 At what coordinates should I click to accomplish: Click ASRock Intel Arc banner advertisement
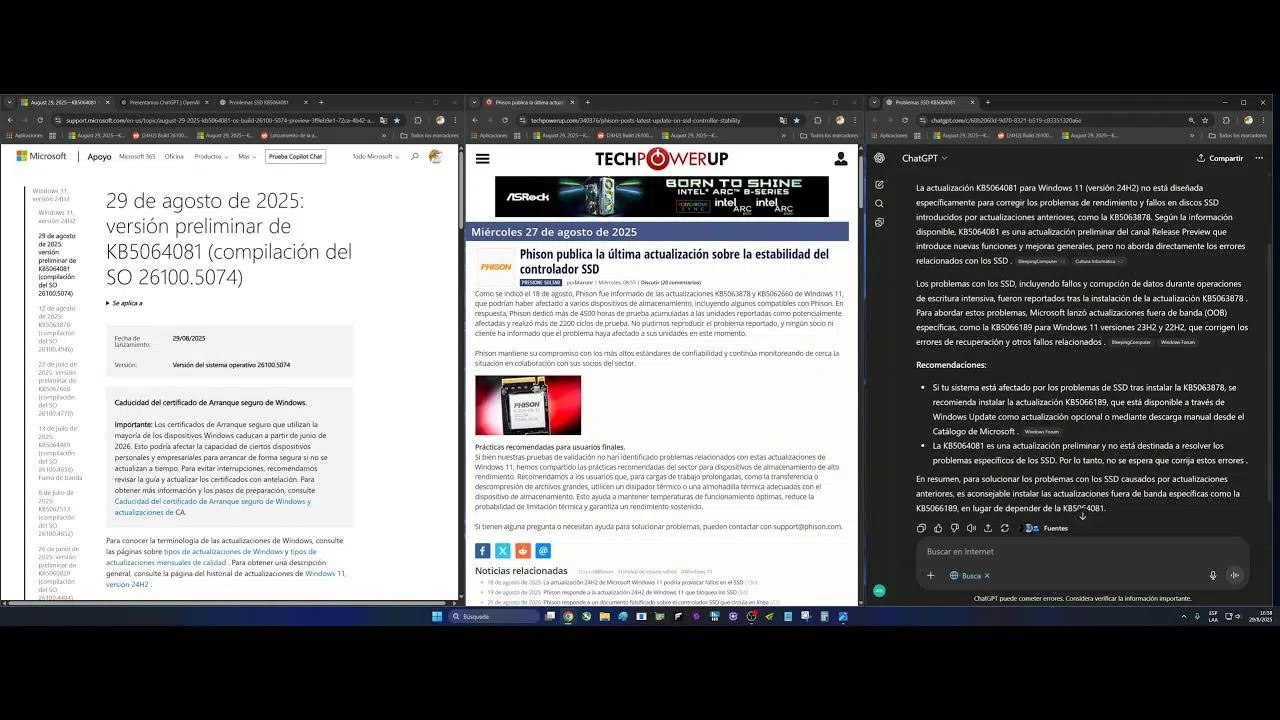coord(661,196)
